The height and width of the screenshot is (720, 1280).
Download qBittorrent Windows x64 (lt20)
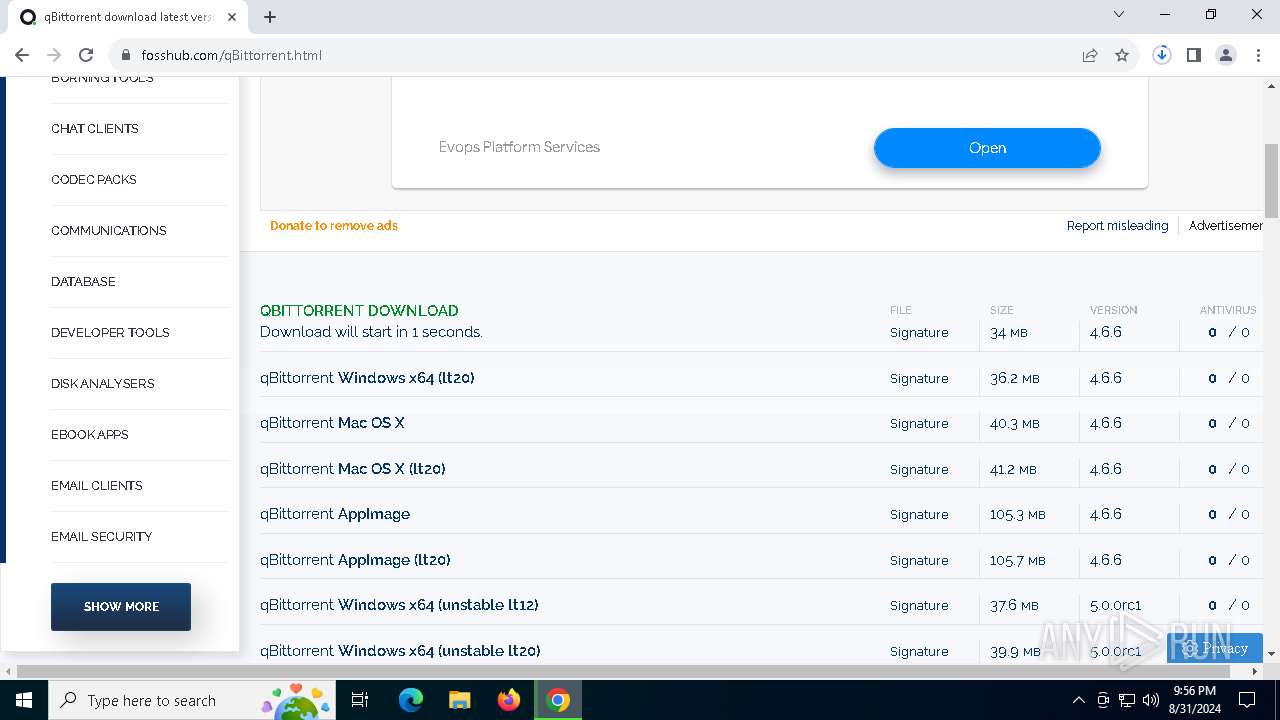click(x=367, y=378)
